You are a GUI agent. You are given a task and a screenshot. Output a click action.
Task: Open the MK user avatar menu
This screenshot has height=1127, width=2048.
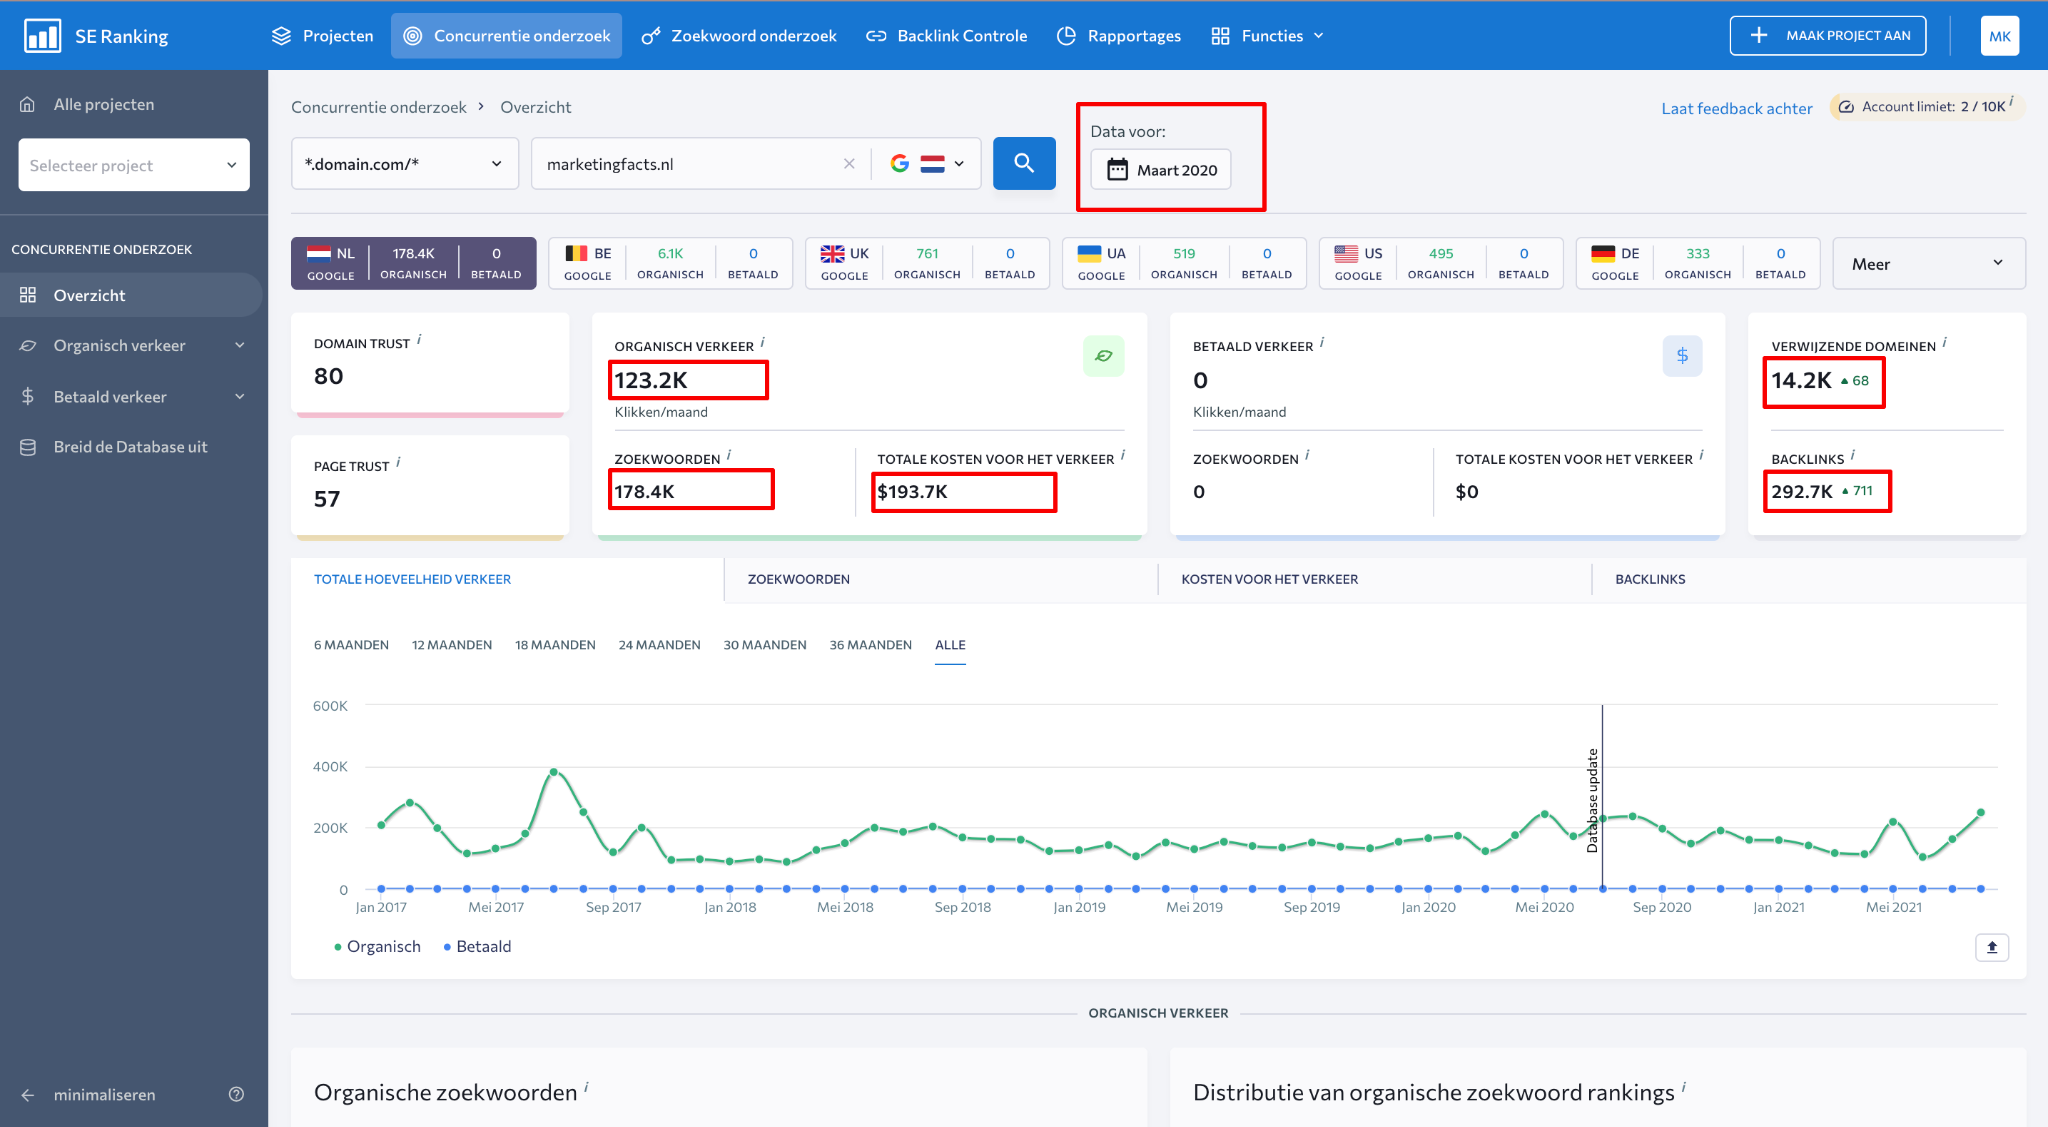click(x=1999, y=36)
